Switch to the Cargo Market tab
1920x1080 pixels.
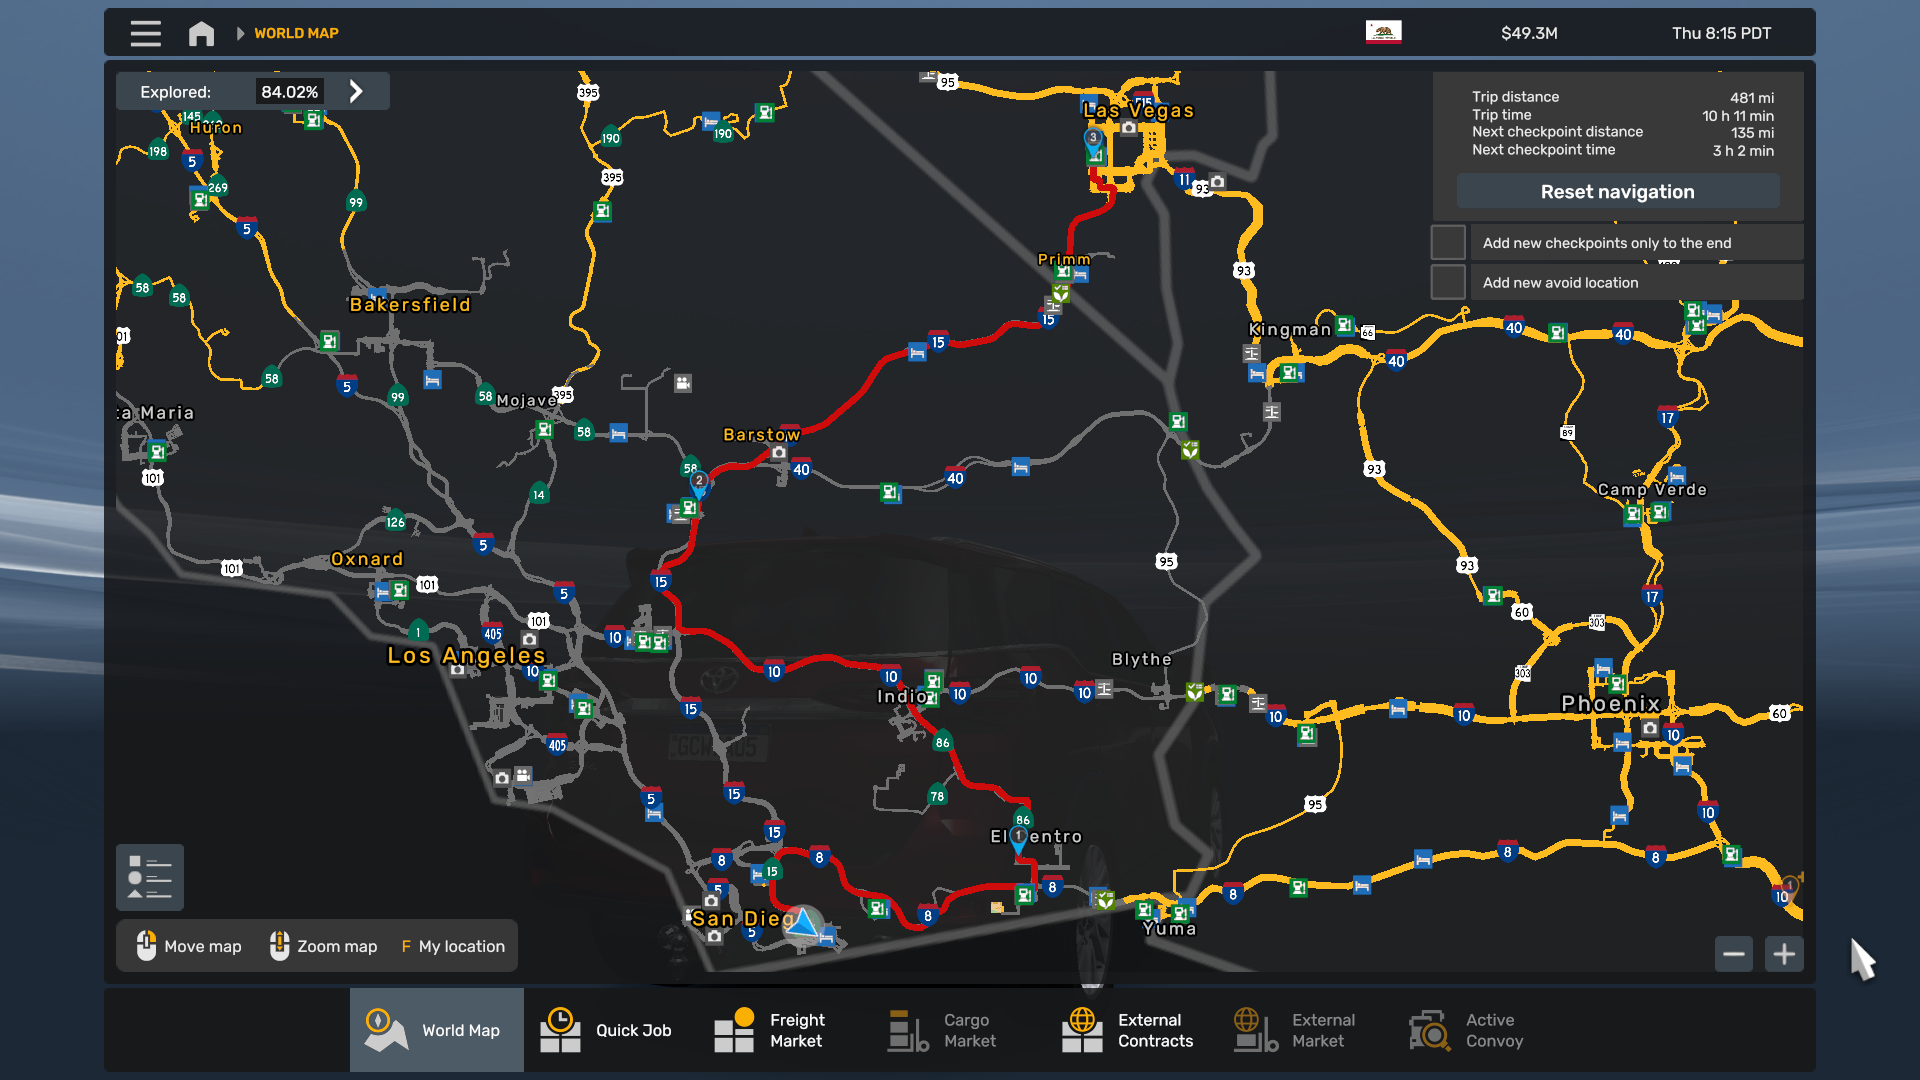(x=906, y=1030)
